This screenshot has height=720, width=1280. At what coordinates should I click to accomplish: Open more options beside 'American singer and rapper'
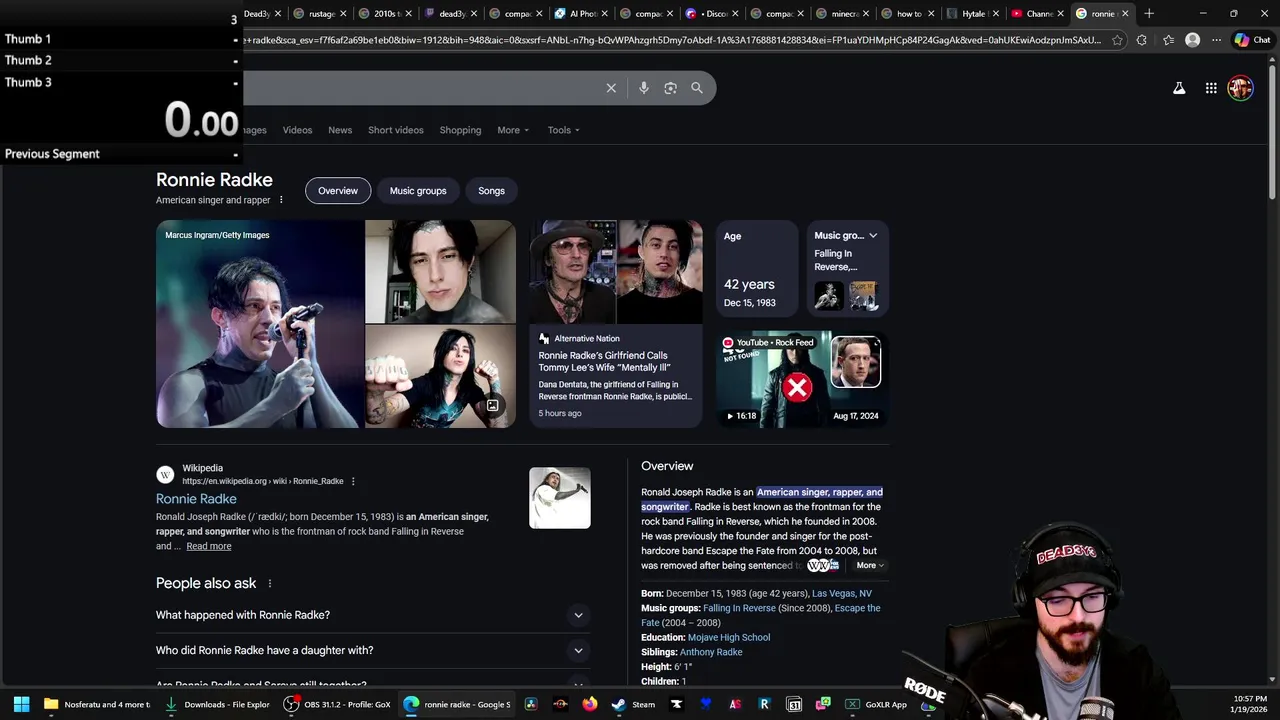pyautogui.click(x=281, y=200)
